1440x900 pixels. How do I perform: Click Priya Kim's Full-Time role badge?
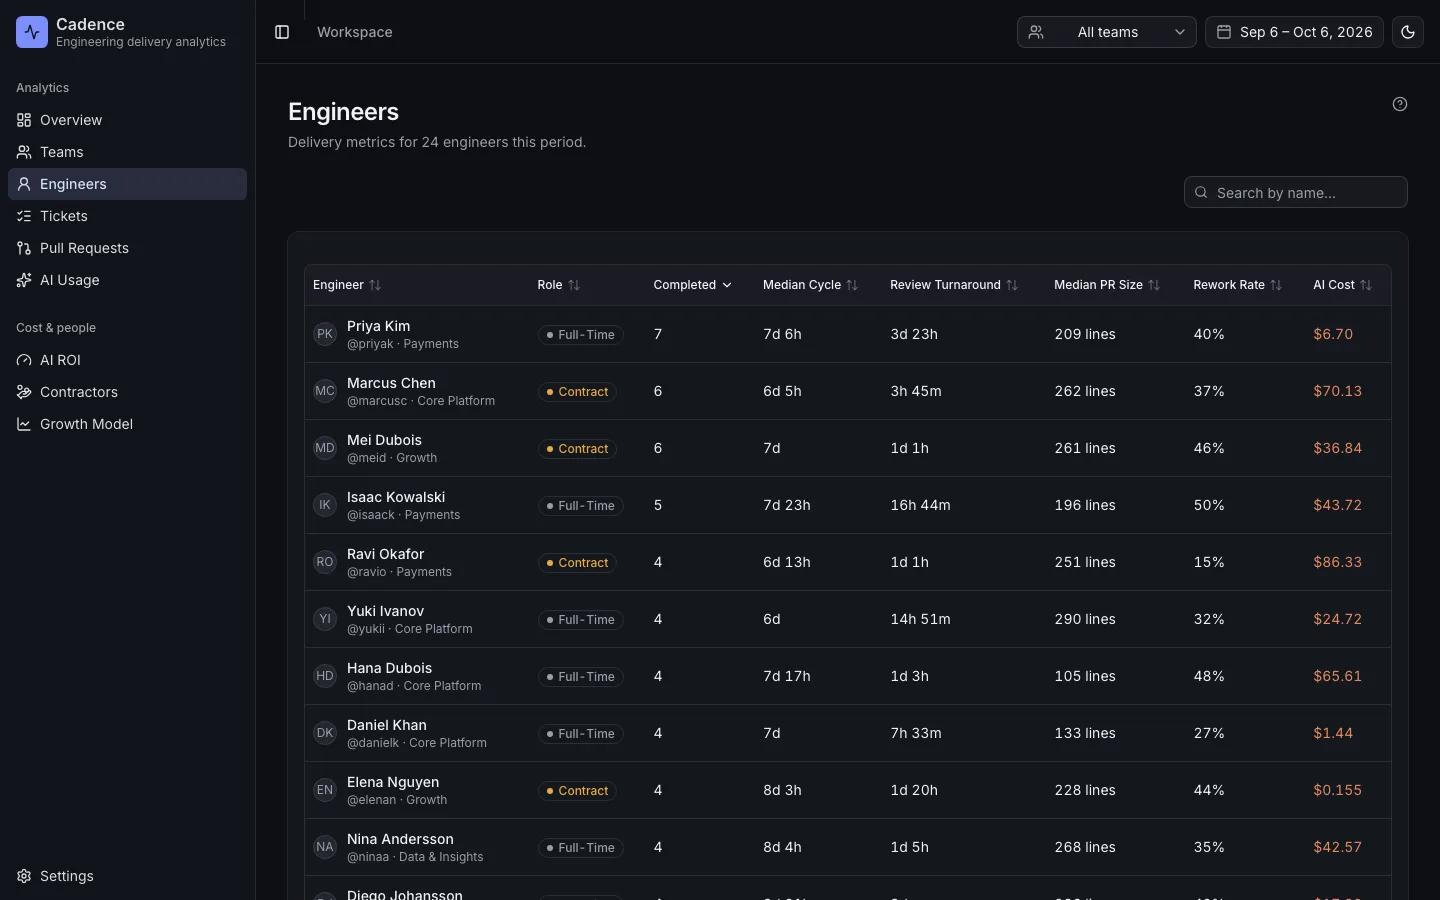tap(580, 335)
